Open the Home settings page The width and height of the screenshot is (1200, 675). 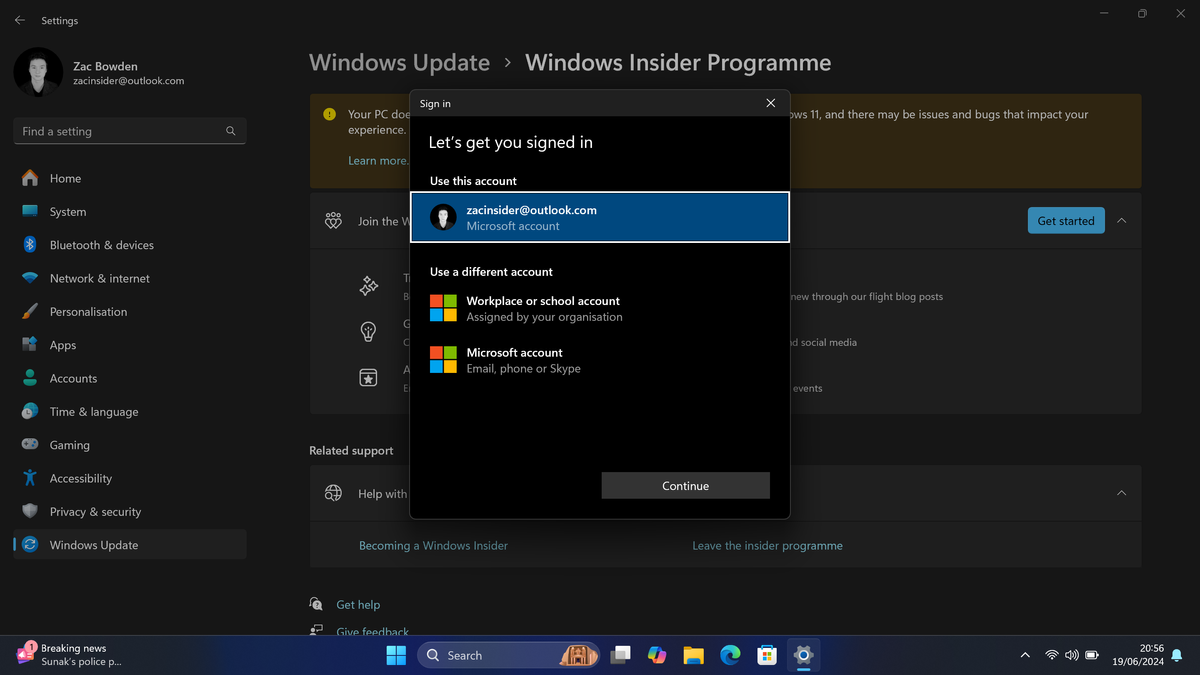130,178
